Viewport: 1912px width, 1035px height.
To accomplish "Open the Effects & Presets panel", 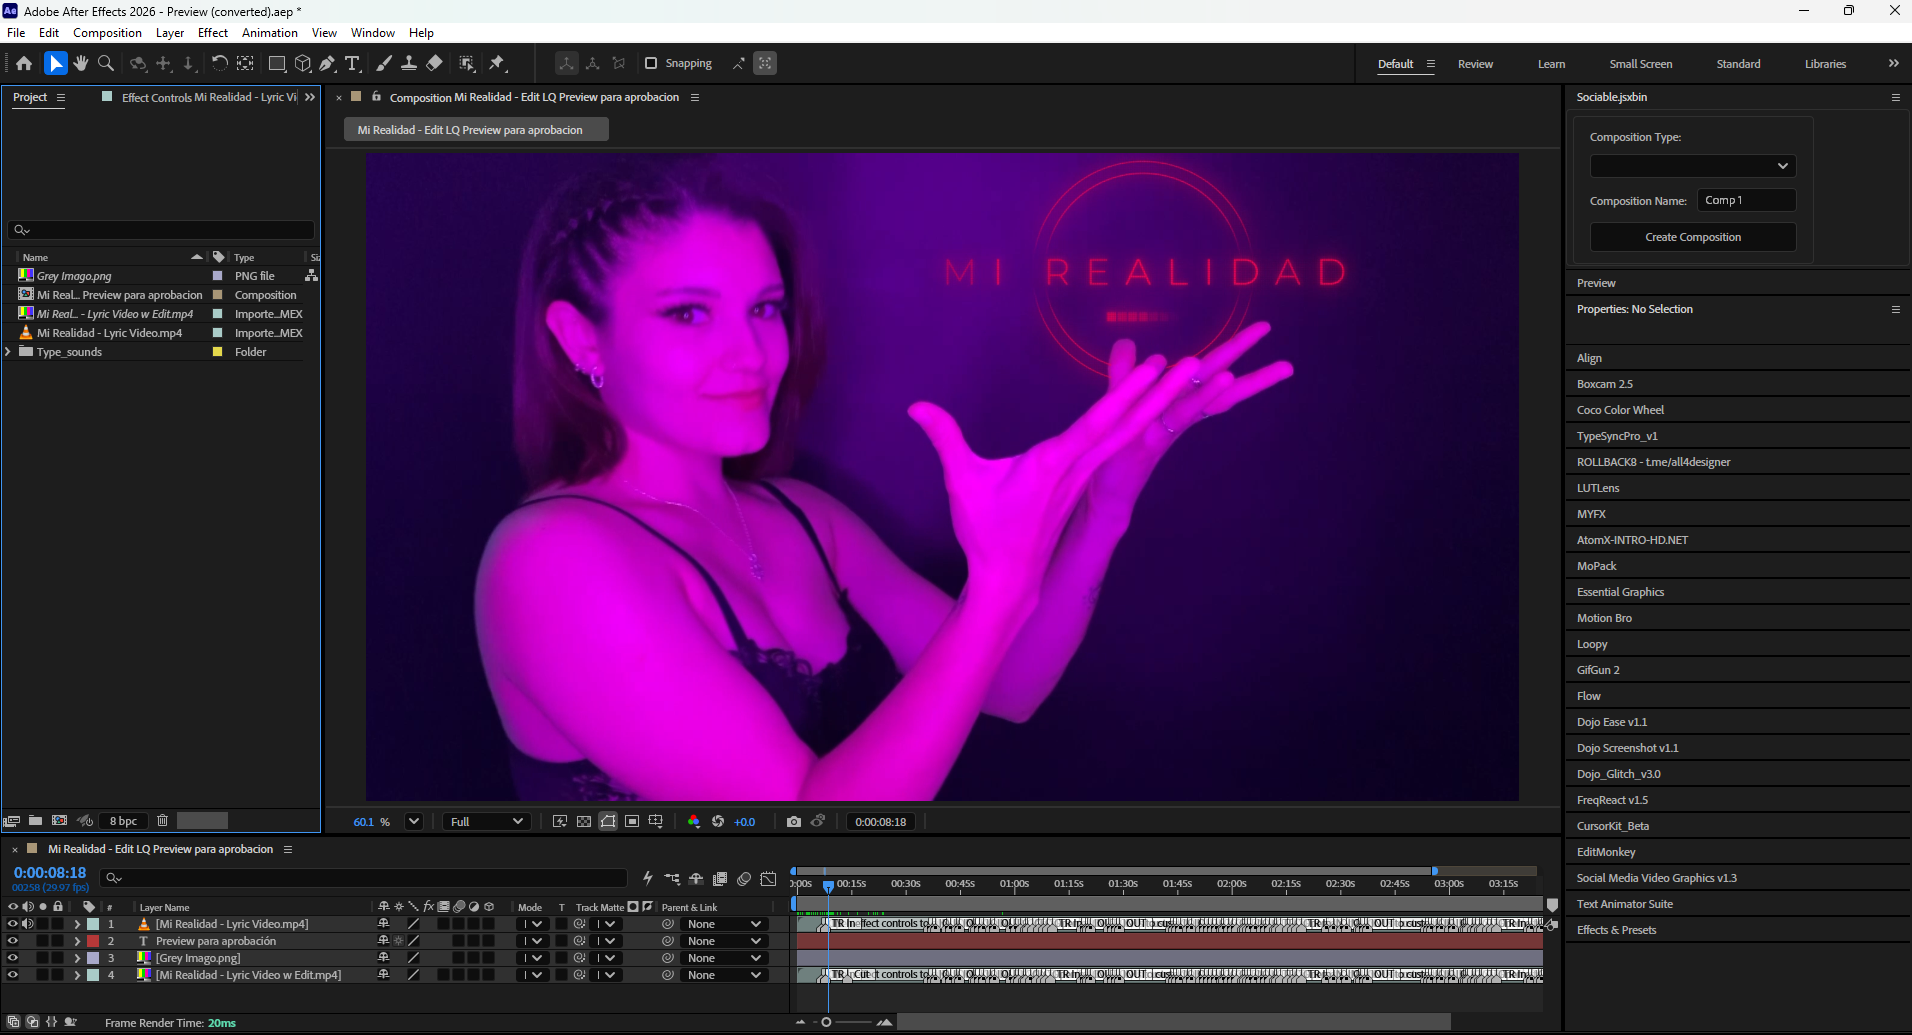I will [1616, 930].
